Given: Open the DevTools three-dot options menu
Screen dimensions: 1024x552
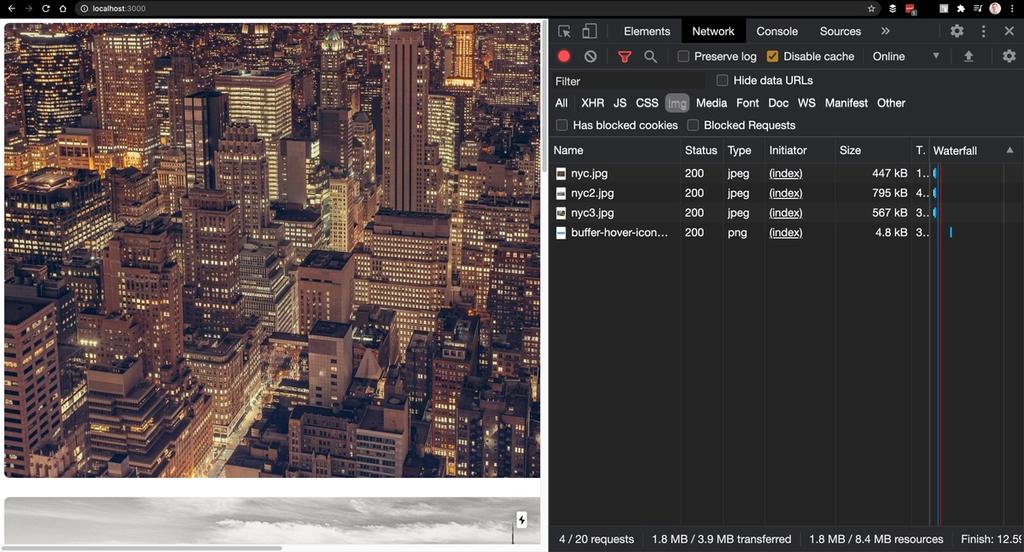Looking at the screenshot, I should 983,31.
